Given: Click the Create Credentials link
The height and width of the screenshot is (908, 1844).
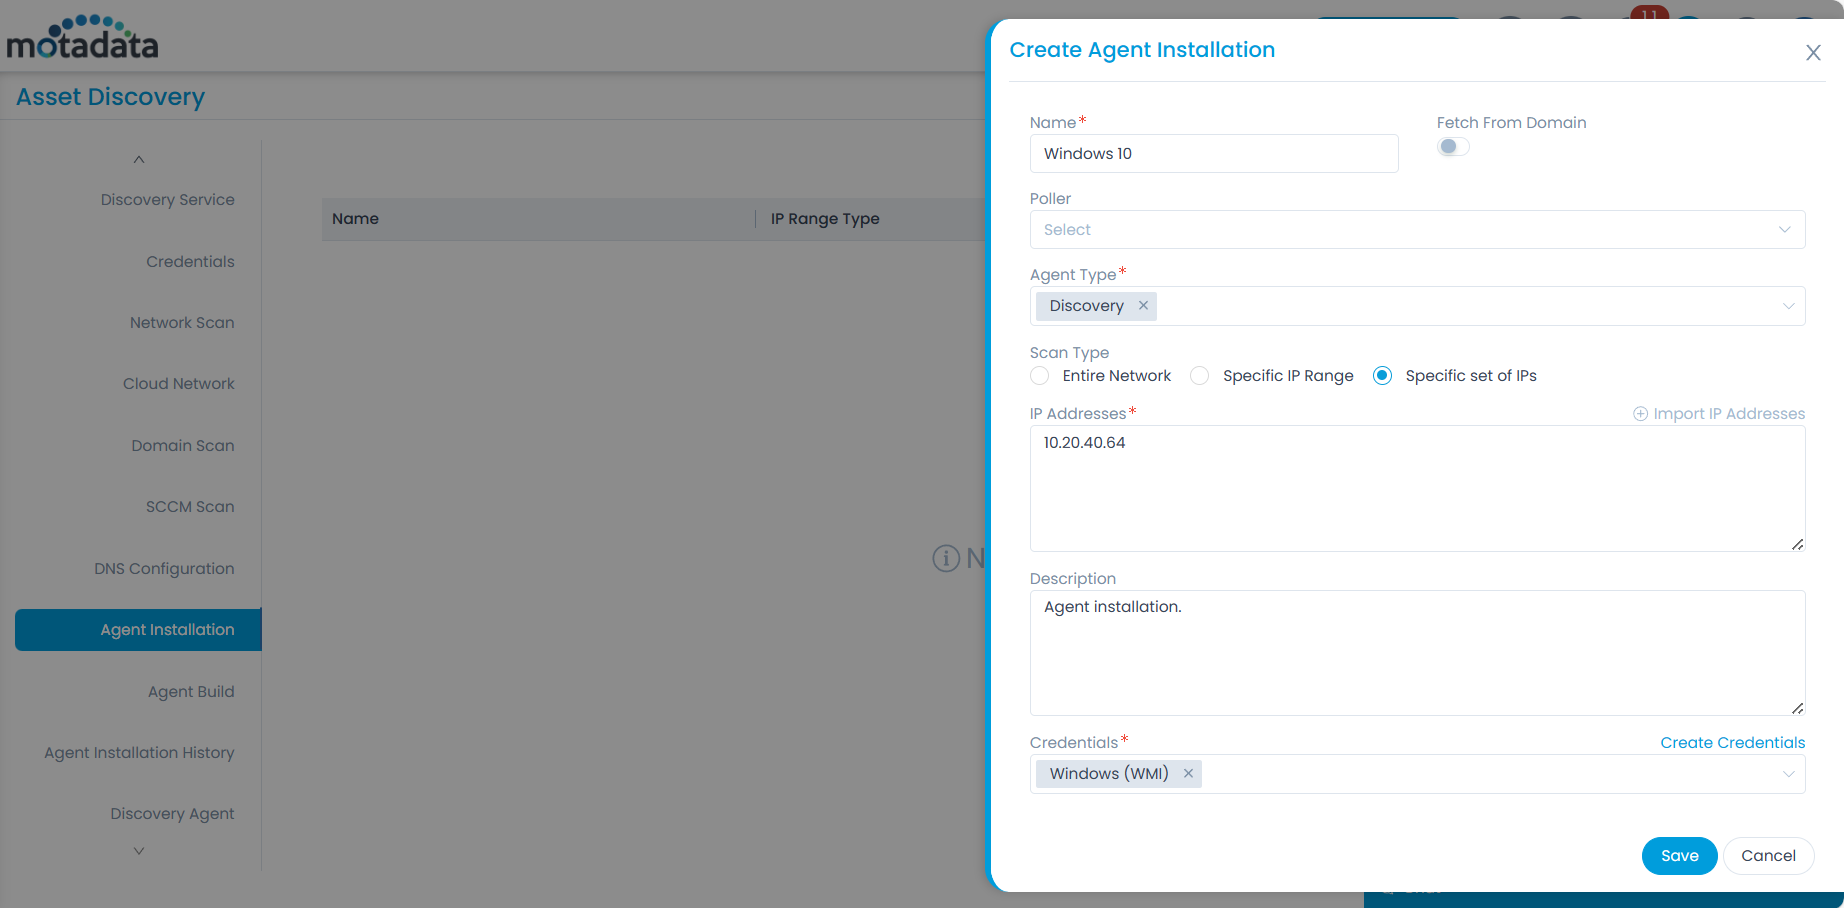Looking at the screenshot, I should coord(1732,743).
